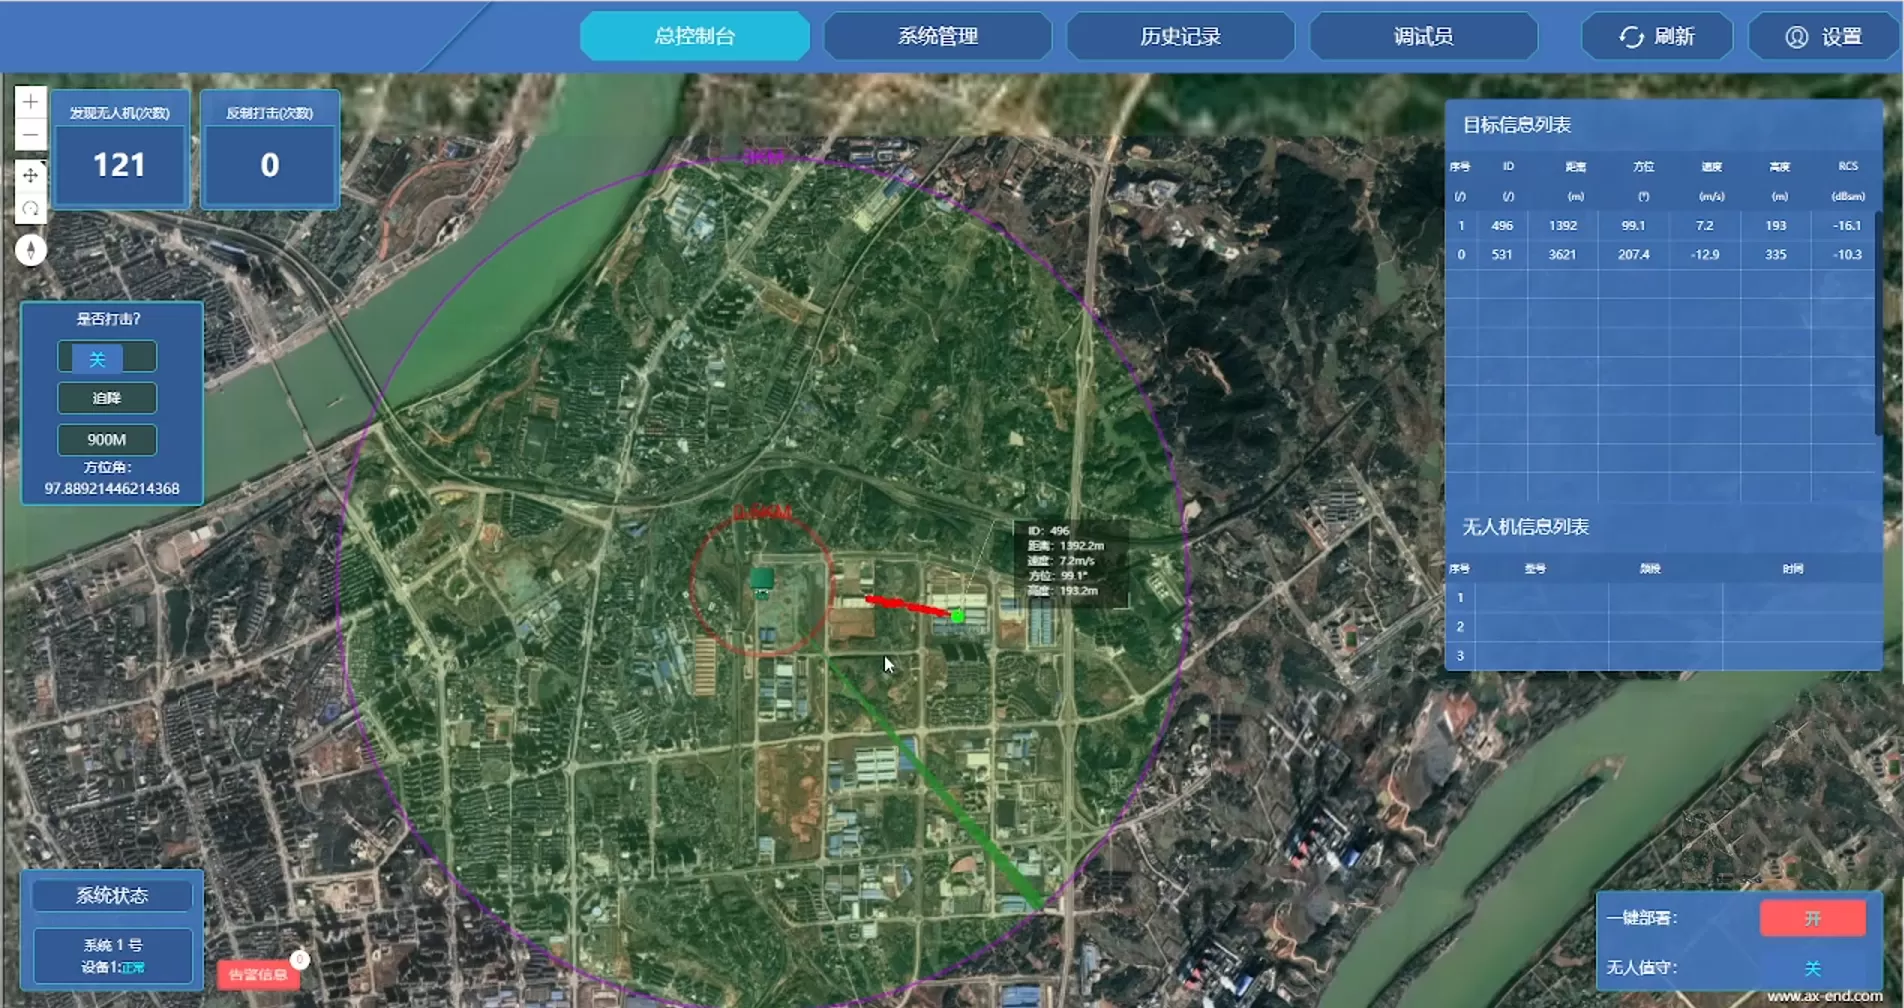Toggle 一键部署 one-click deploy switch
Viewport: 1904px width, 1008px height.
1812,918
